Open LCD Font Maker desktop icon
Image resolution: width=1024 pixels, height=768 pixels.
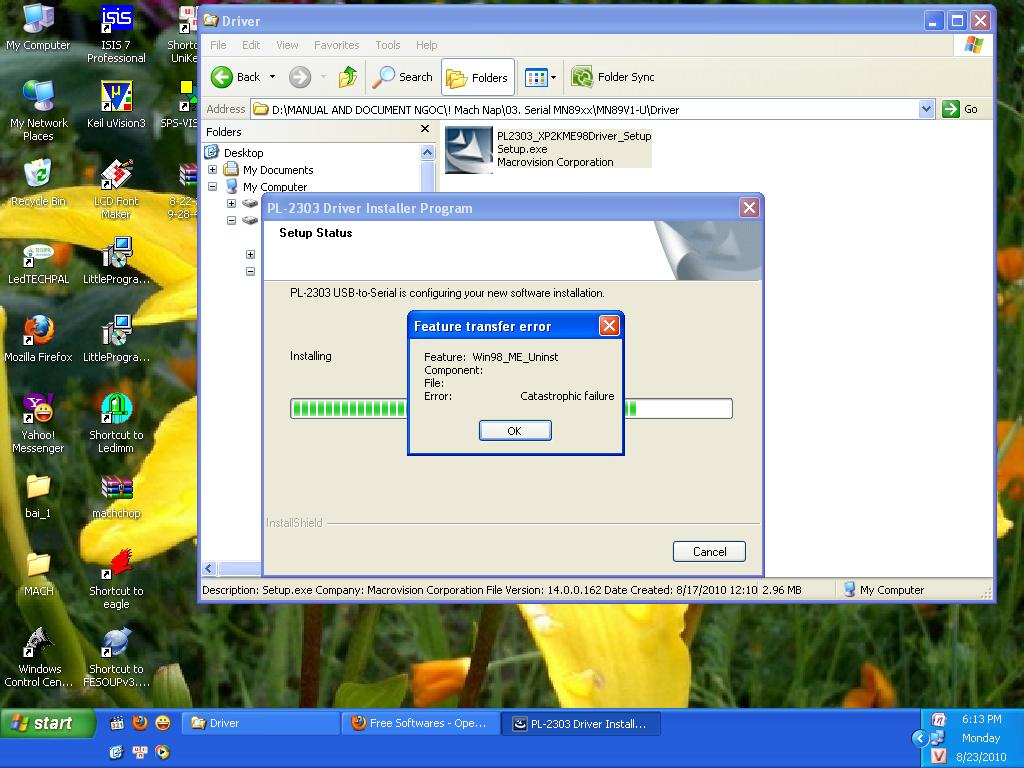tap(116, 189)
